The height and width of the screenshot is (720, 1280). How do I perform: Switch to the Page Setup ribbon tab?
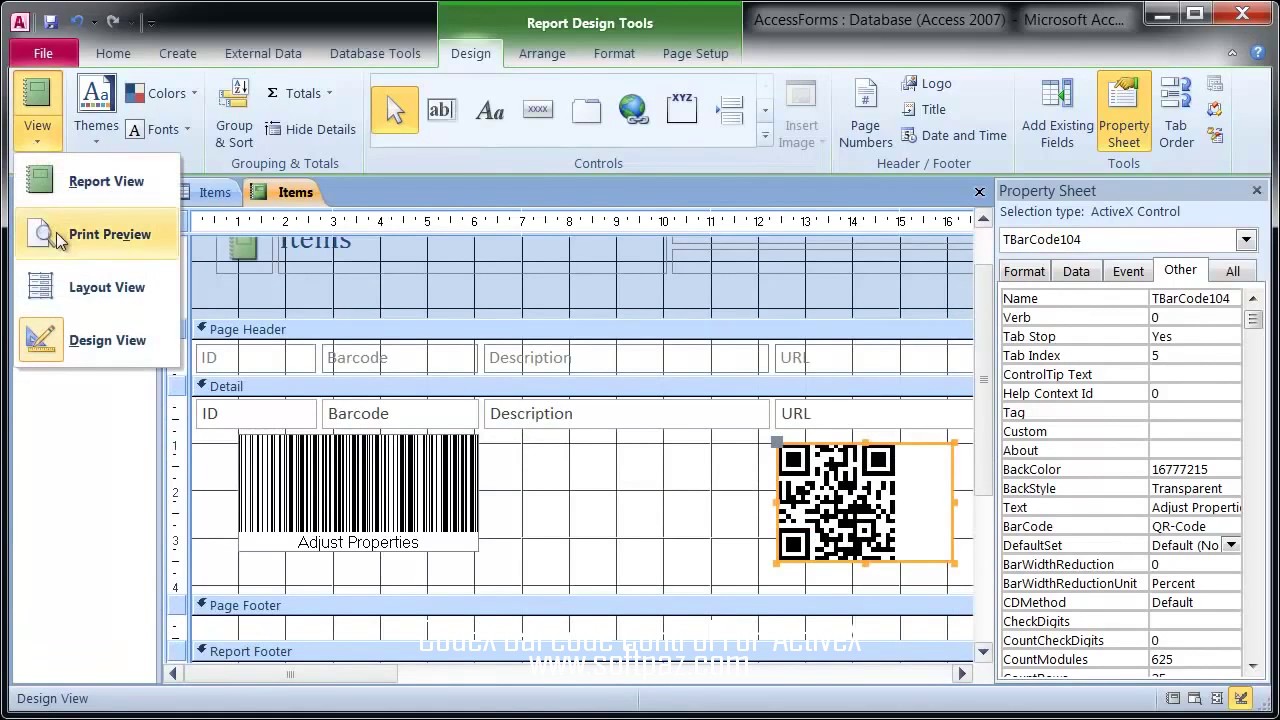coord(695,53)
